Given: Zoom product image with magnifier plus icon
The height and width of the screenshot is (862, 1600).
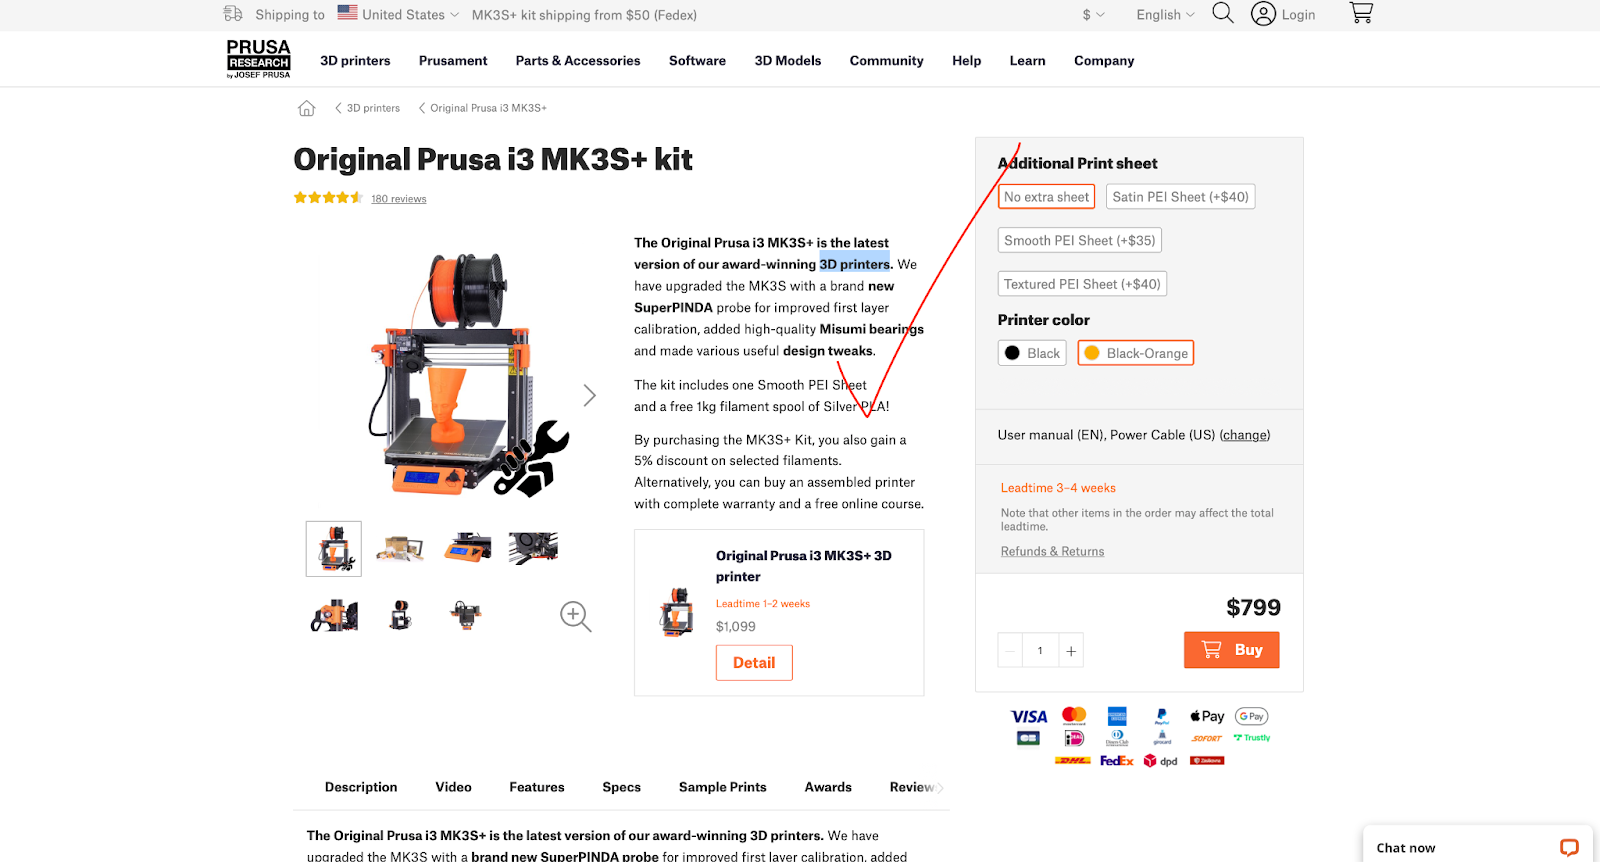Looking at the screenshot, I should [x=575, y=616].
